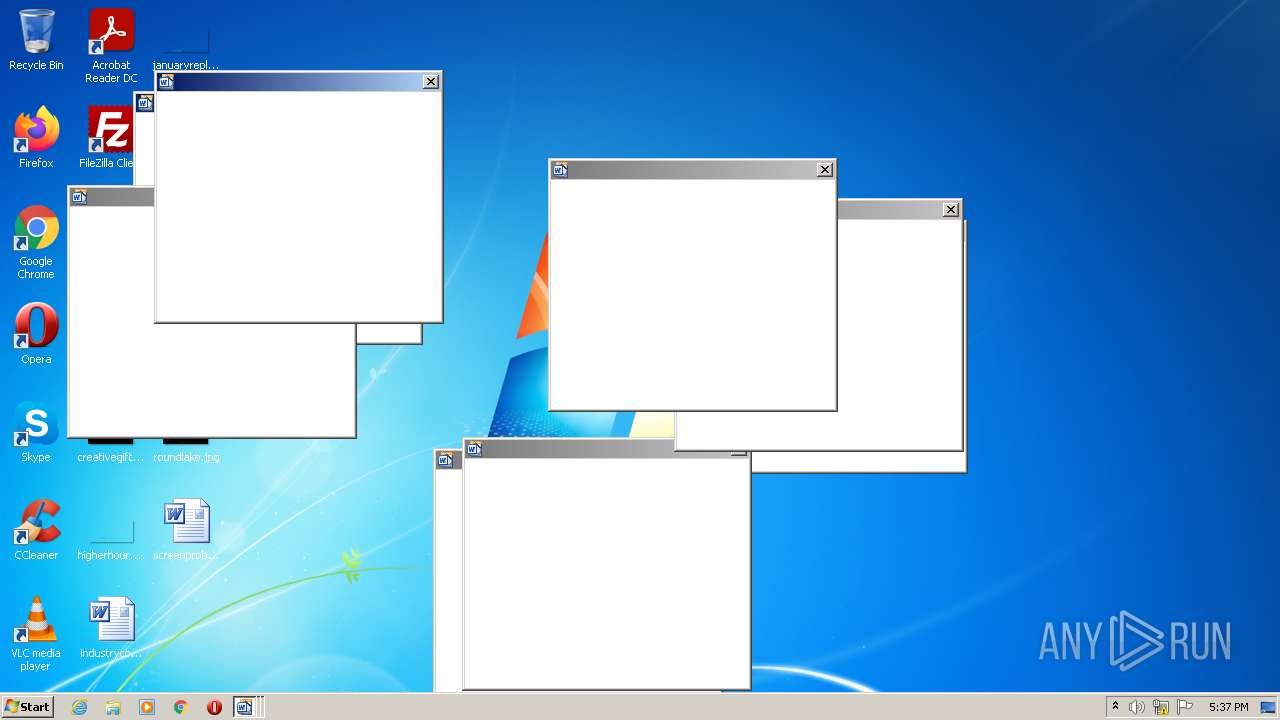Screen dimensions: 1280x720
Task: Open Action Center flag icon
Action: (x=1185, y=707)
